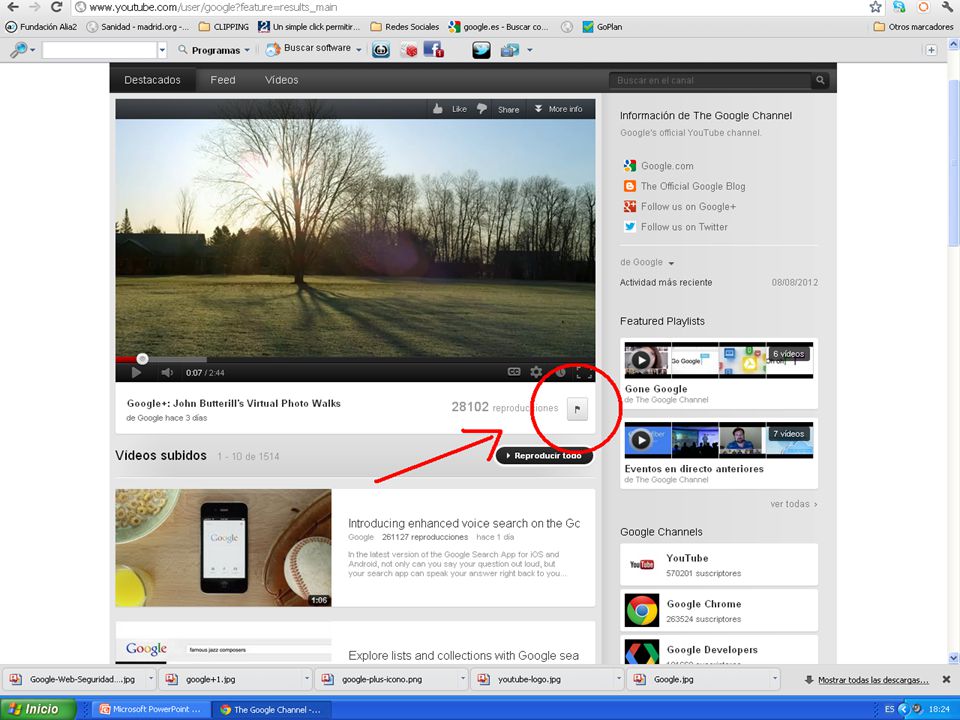
Task: Open the Redes Sociales bookmarks folder
Action: click(x=404, y=27)
